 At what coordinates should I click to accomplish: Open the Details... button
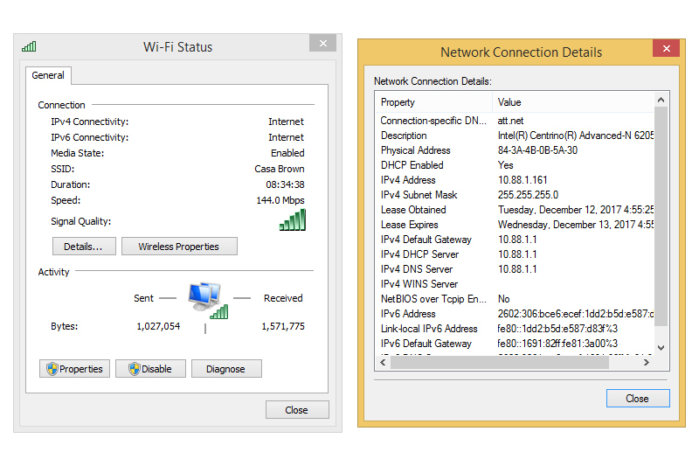coord(84,246)
